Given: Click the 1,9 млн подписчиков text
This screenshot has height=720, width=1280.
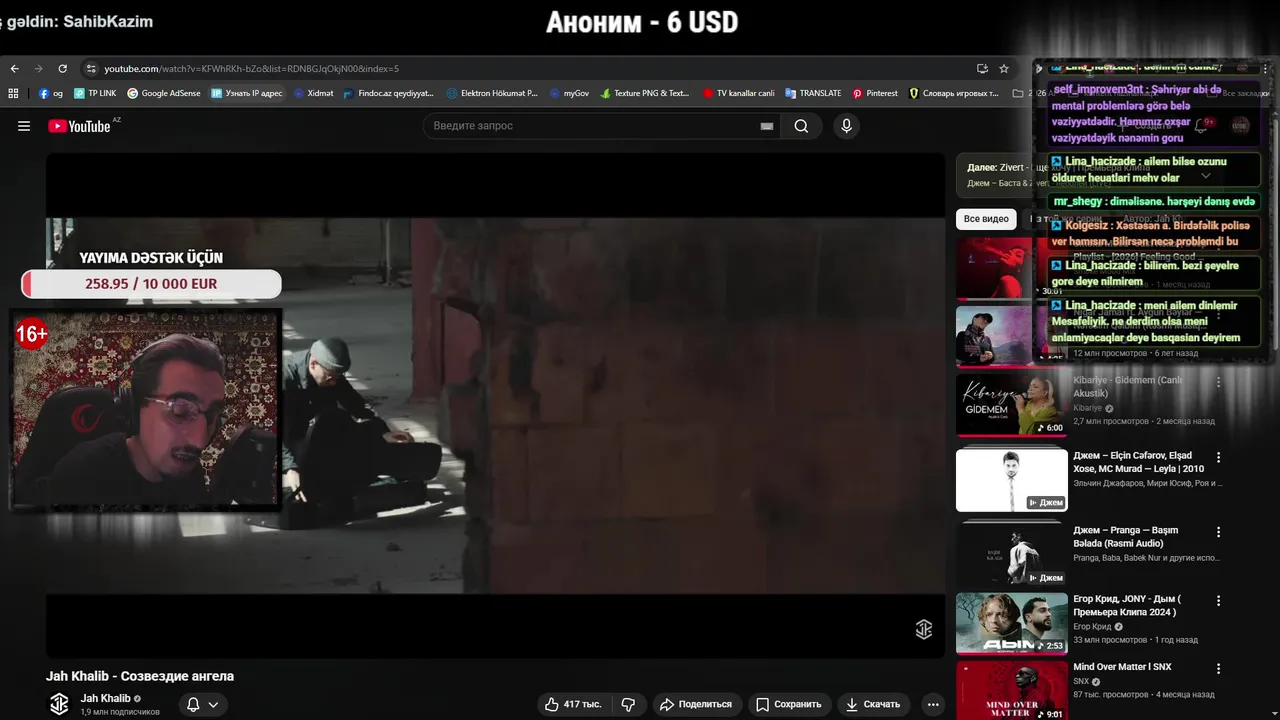Looking at the screenshot, I should [x=120, y=712].
